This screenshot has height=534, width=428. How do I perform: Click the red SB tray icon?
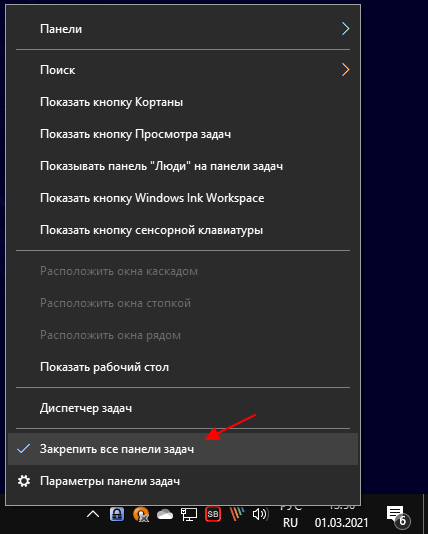pos(213,514)
